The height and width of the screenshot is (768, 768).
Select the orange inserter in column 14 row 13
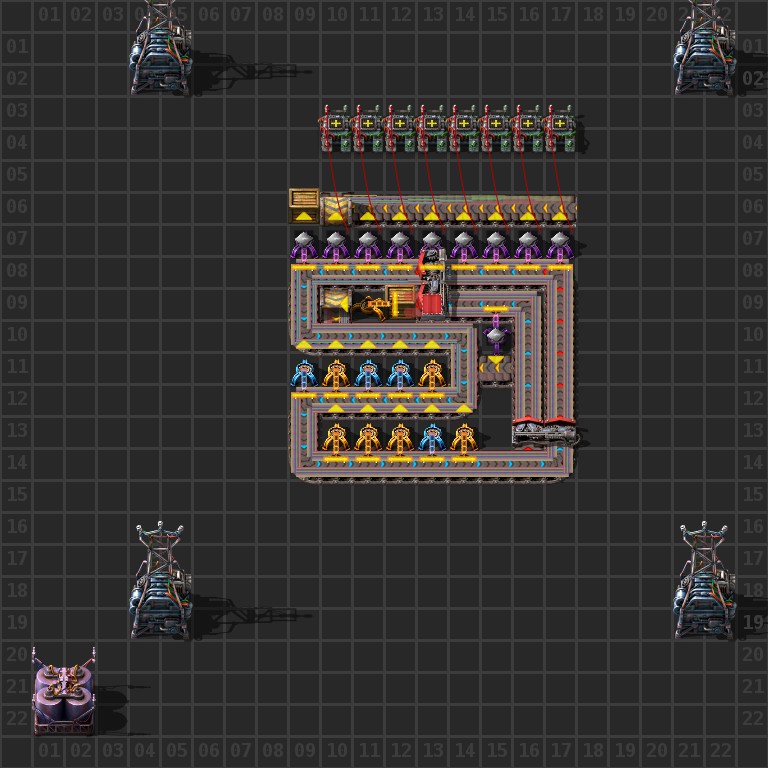(463, 439)
